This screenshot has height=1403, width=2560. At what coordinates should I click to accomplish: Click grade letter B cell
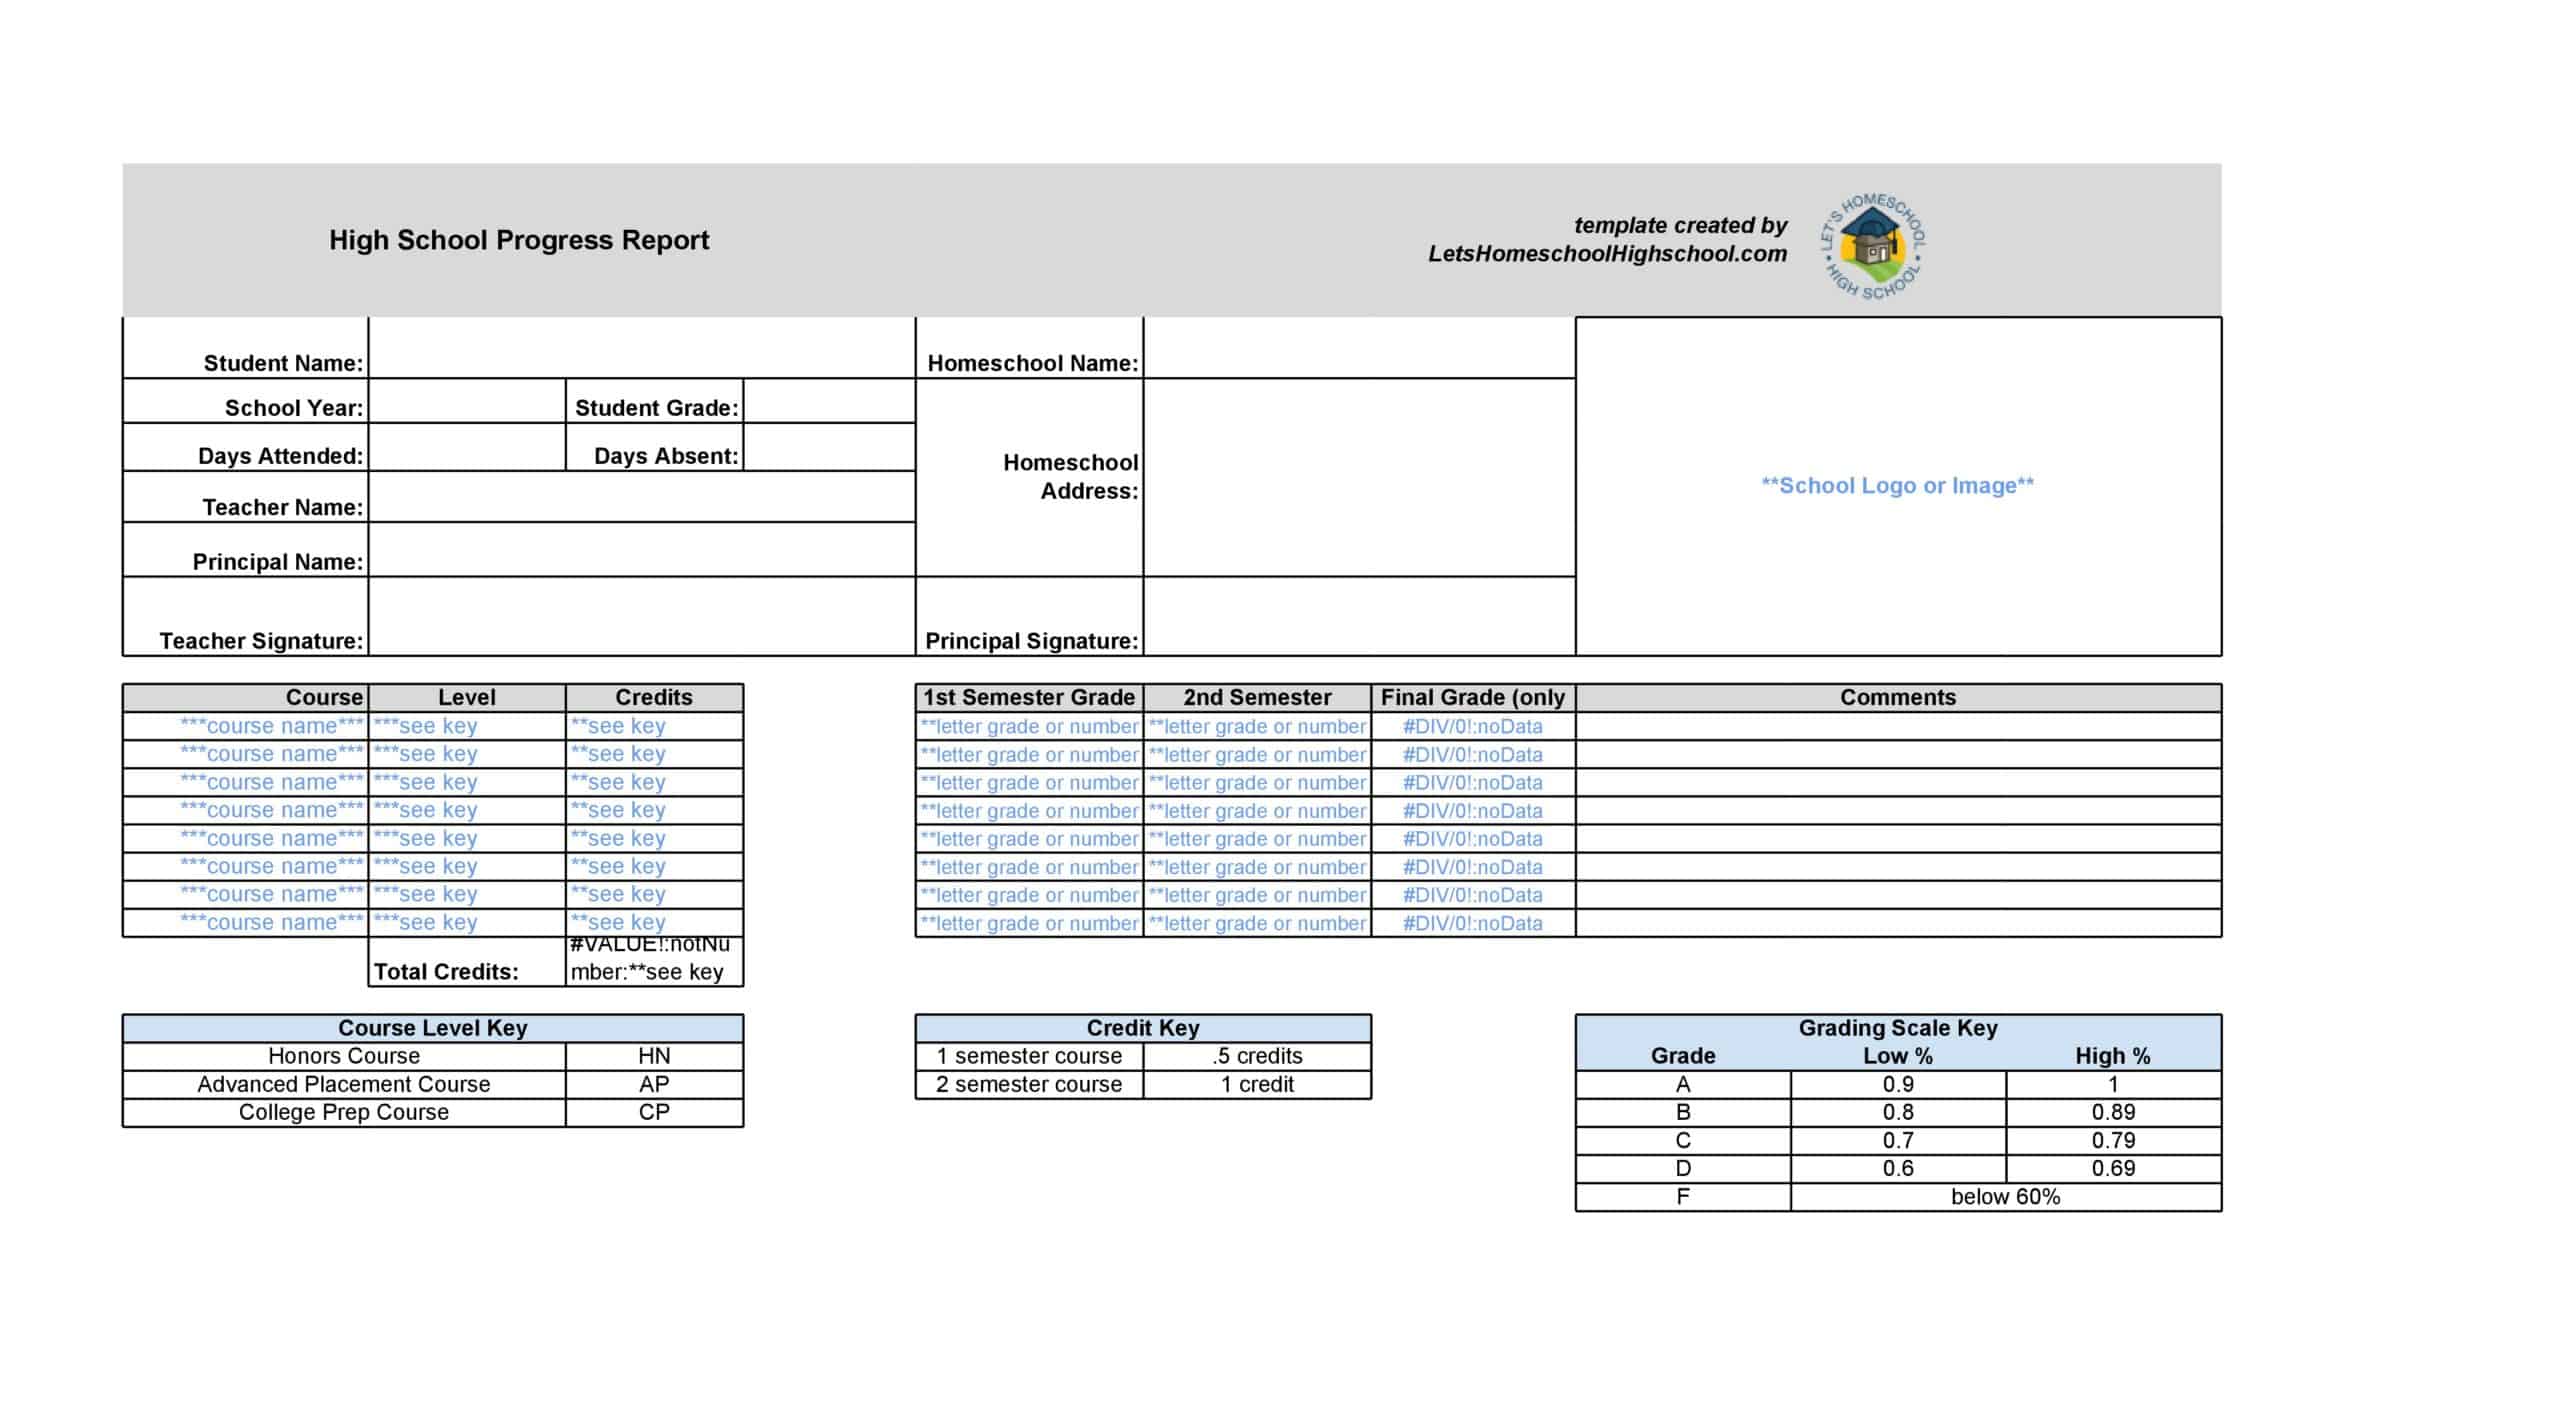pyautogui.click(x=1683, y=1113)
